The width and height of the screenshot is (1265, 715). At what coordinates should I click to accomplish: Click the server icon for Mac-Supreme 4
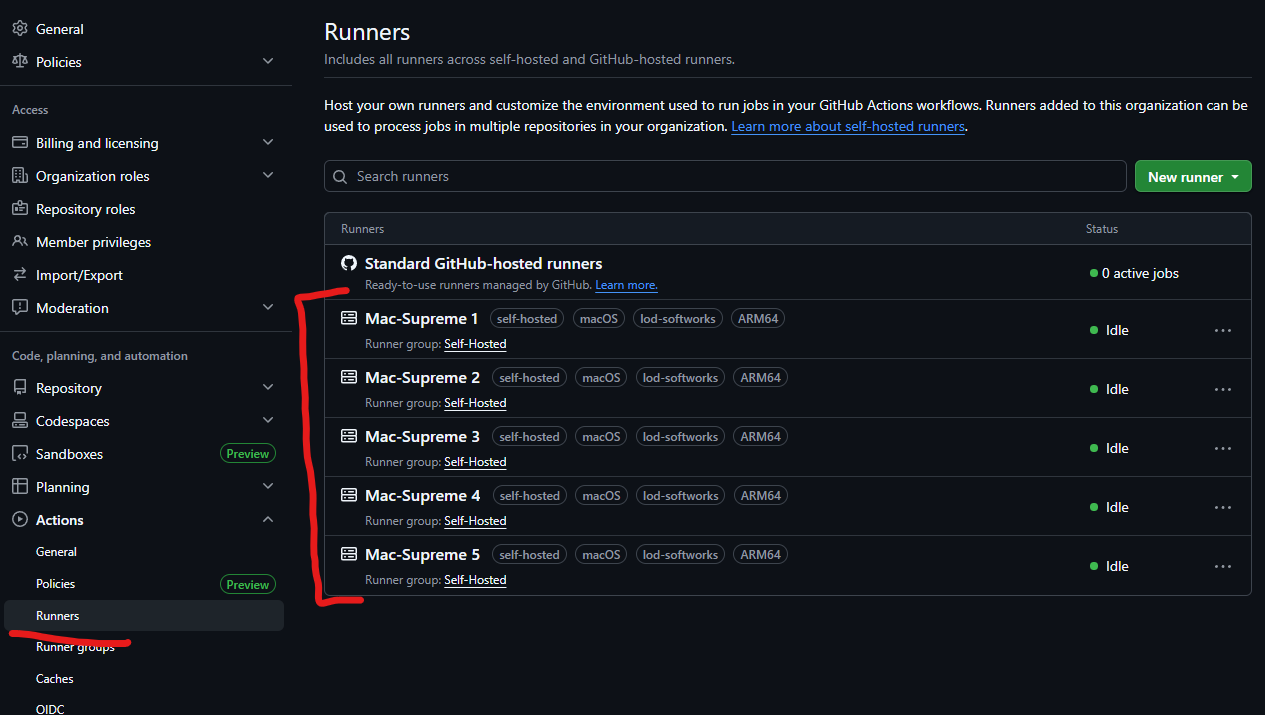(x=349, y=496)
